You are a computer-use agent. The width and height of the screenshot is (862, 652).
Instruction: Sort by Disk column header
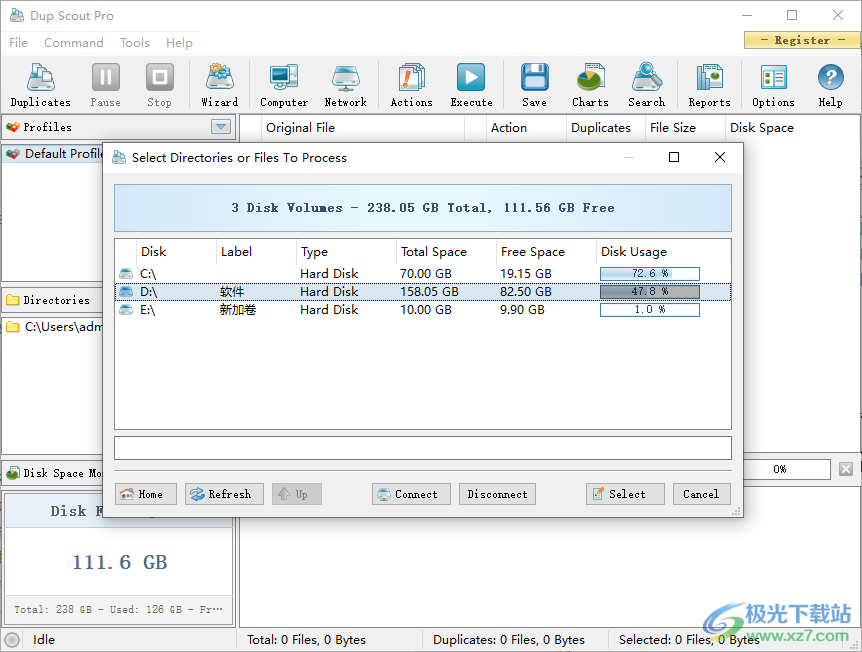point(176,252)
